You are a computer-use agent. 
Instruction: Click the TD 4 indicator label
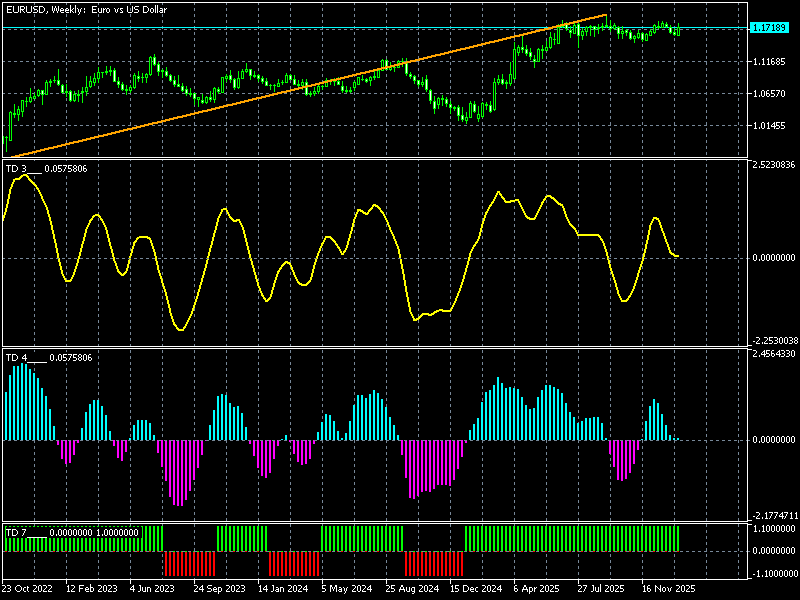pyautogui.click(x=49, y=358)
